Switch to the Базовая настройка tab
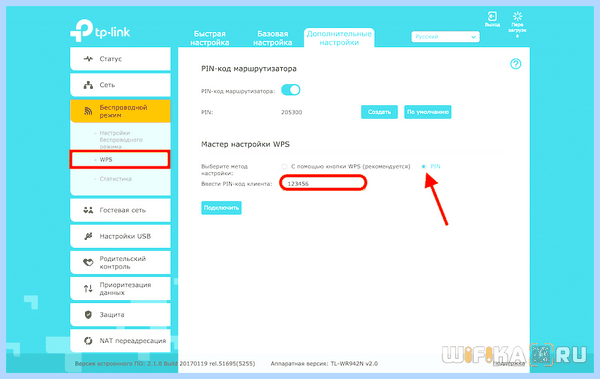The height and width of the screenshot is (379, 600). click(x=272, y=38)
